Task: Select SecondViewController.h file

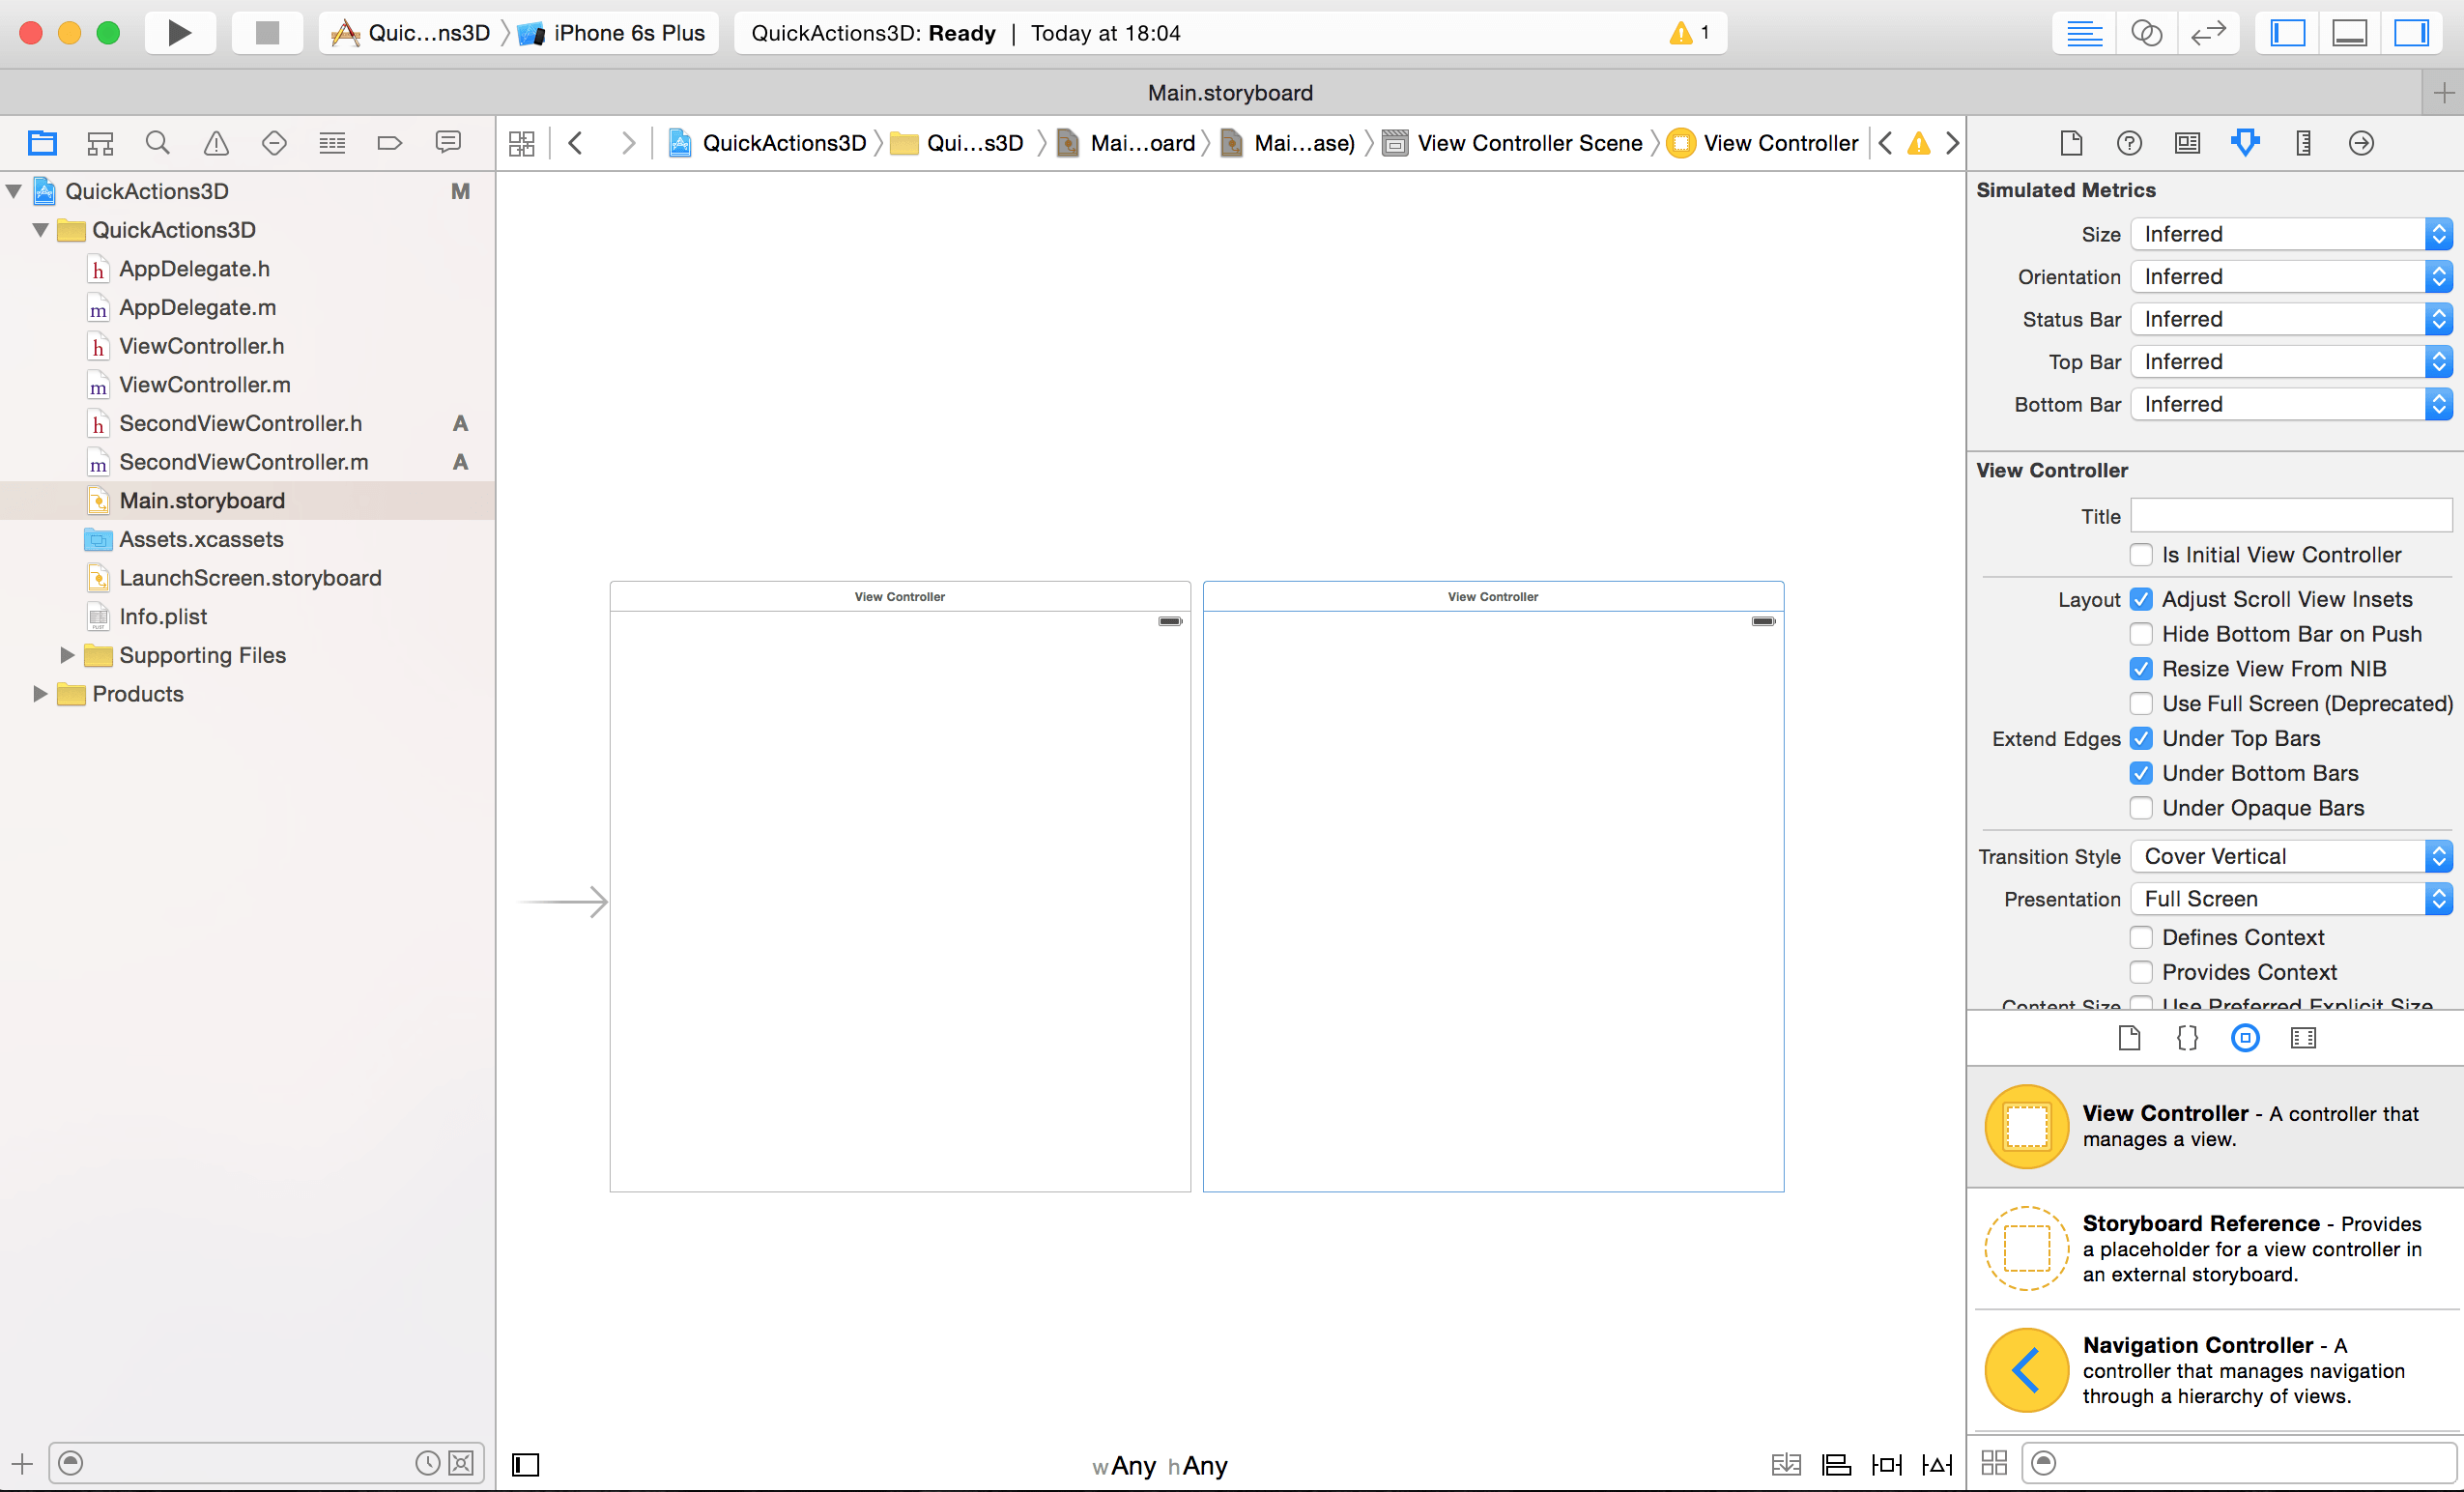Action: pyautogui.click(x=240, y=424)
